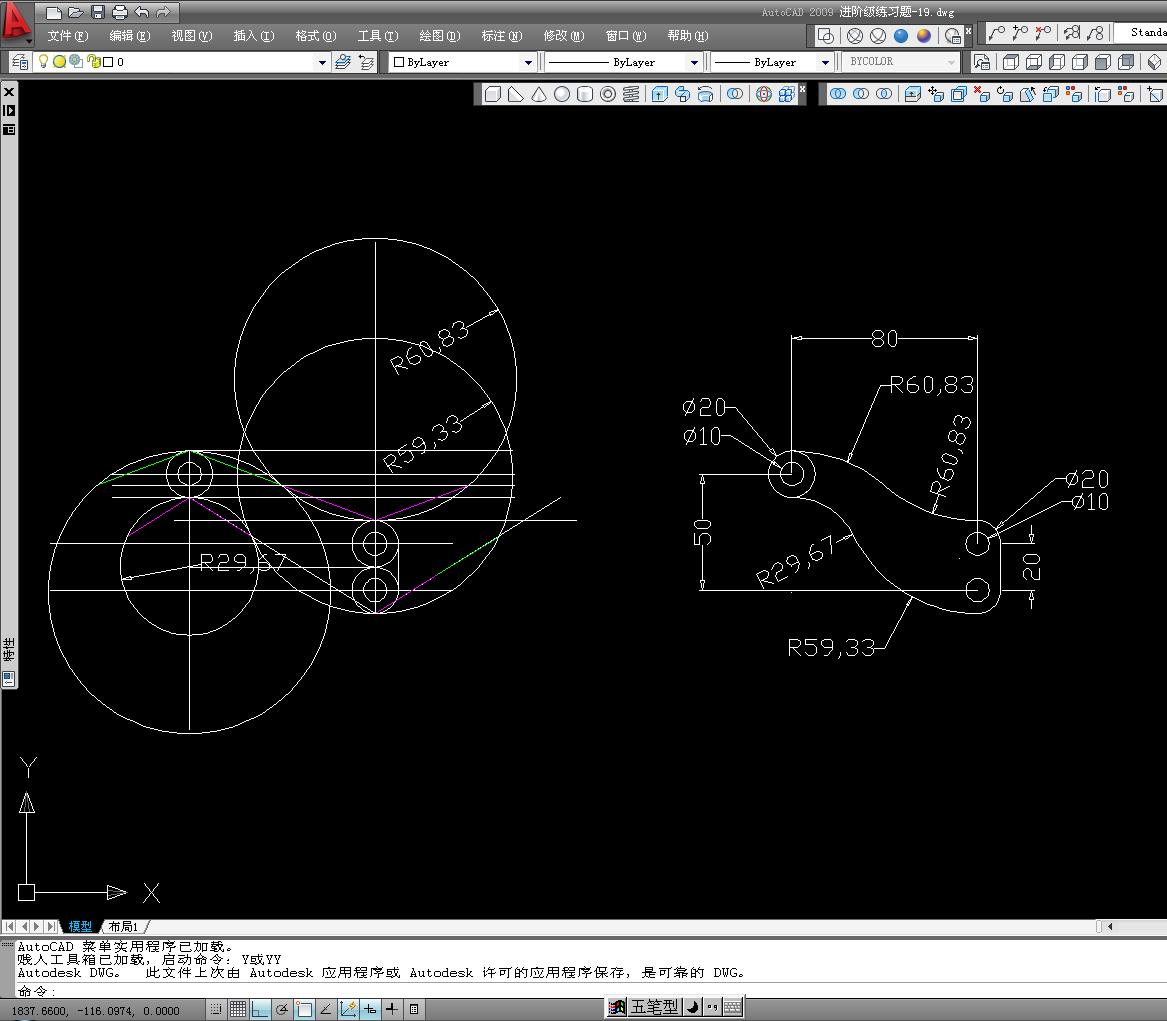Image resolution: width=1167 pixels, height=1021 pixels.
Task: Click the Delete Faces red X icon
Action: 982,94
